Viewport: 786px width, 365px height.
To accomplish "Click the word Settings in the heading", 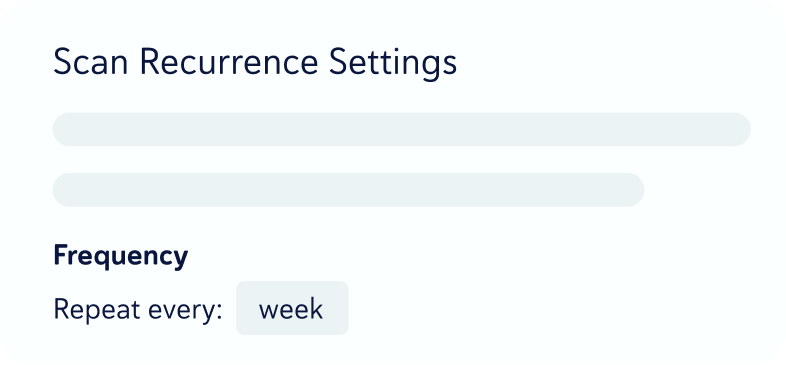I will point(392,64).
